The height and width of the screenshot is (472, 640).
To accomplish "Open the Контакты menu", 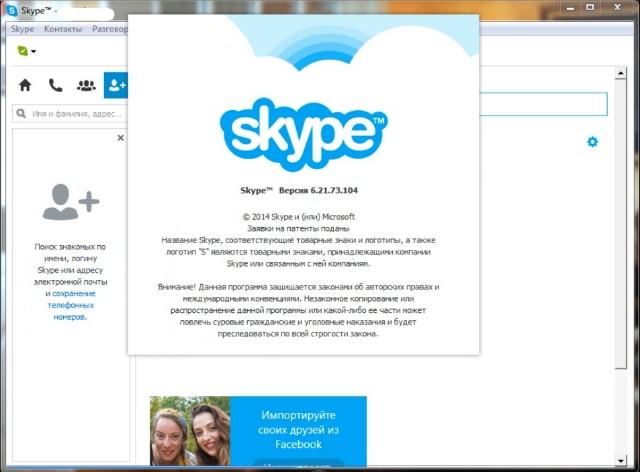I will coord(63,29).
